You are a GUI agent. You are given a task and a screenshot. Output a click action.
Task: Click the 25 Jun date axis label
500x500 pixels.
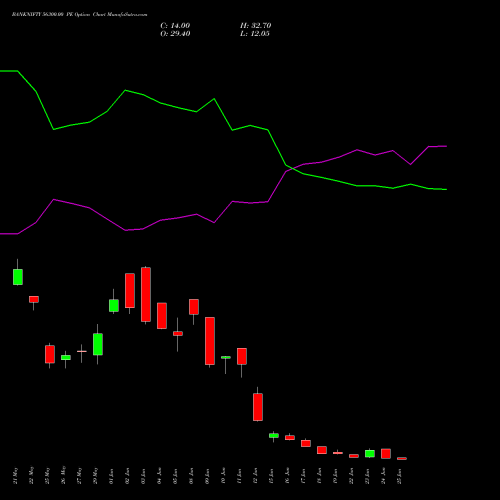[399, 476]
